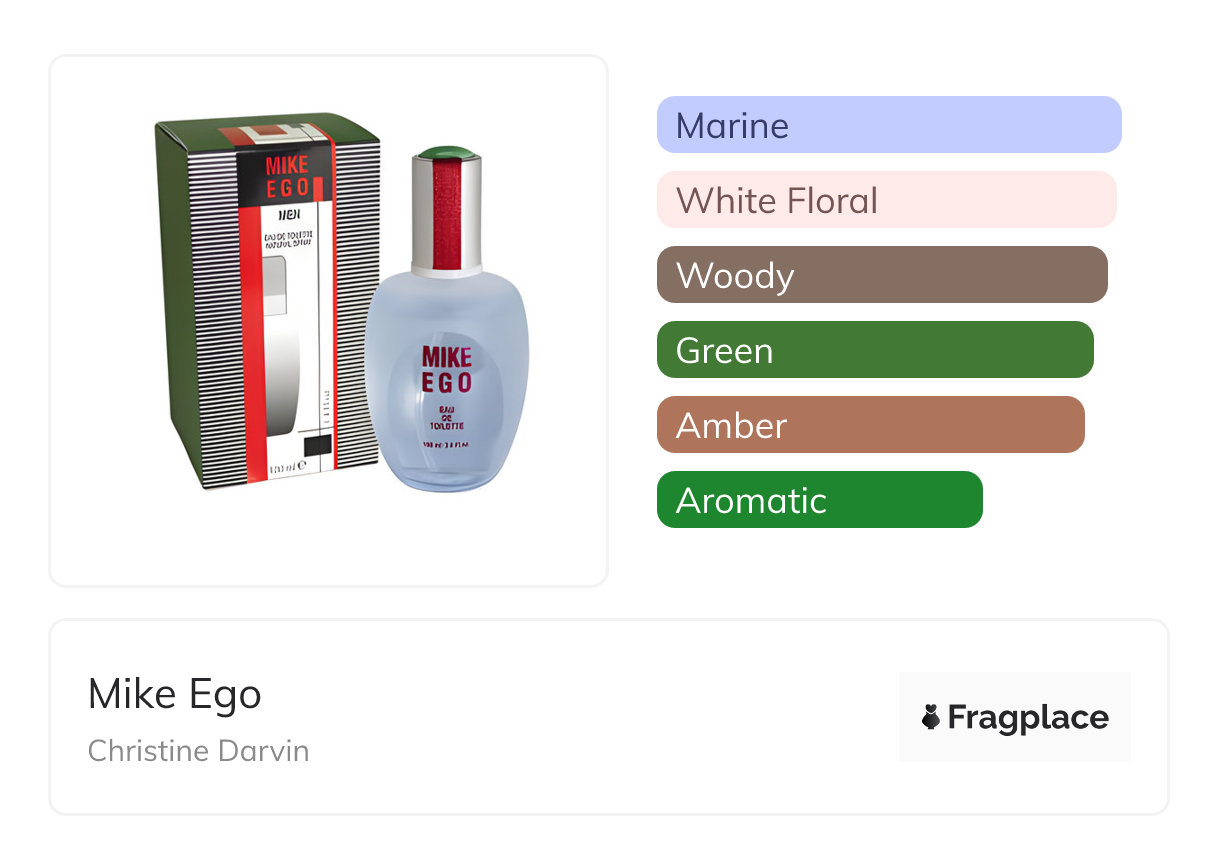The image size is (1218, 864).
Task: Click the brown Woody accord bar
Action: (x=881, y=275)
